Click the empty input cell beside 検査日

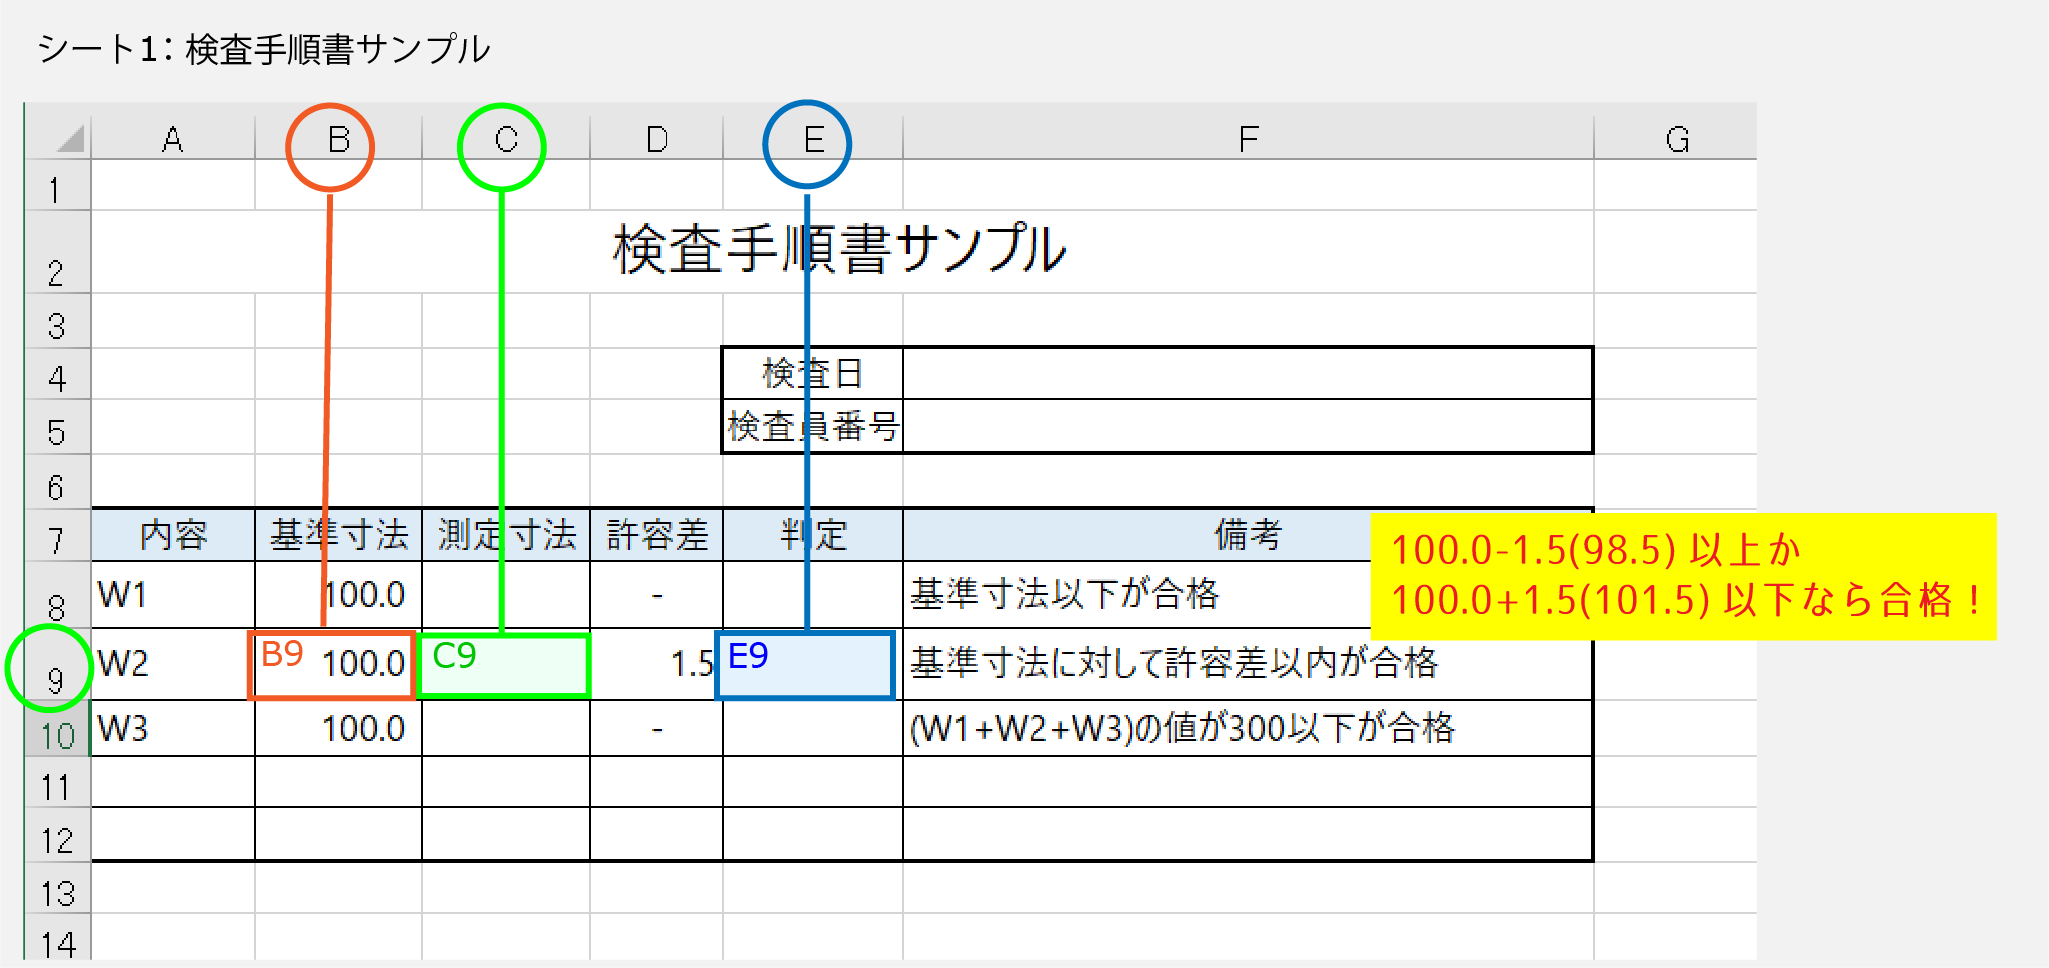[x=1248, y=374]
